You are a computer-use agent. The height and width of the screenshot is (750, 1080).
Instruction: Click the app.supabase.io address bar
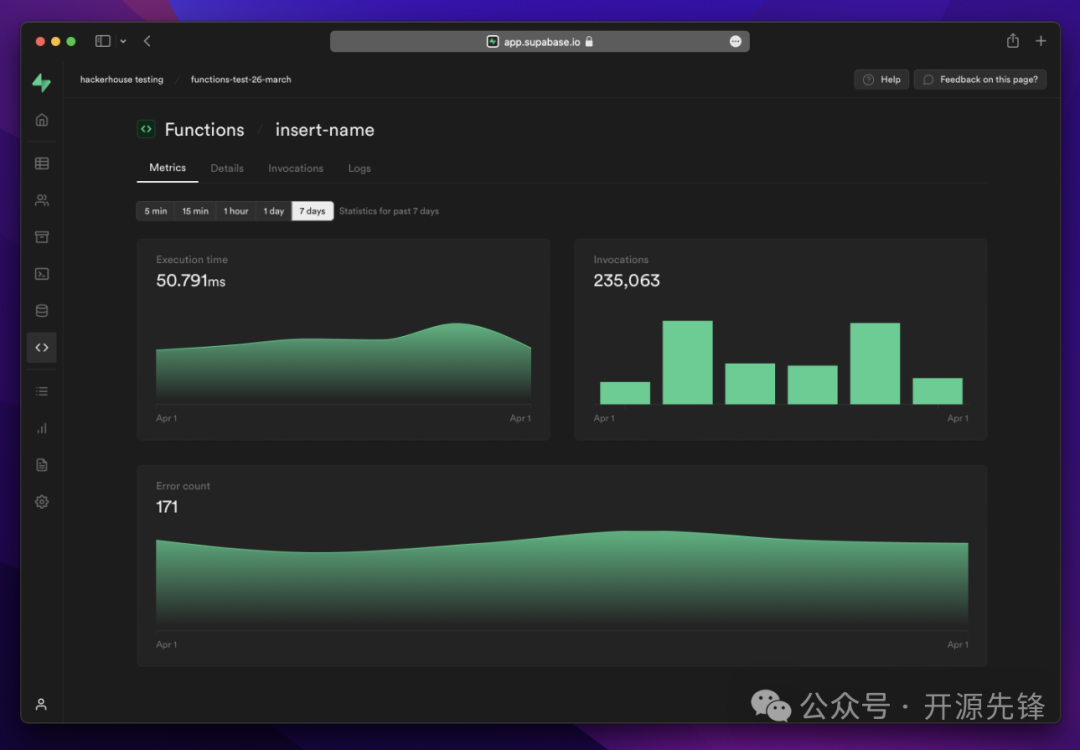click(539, 41)
